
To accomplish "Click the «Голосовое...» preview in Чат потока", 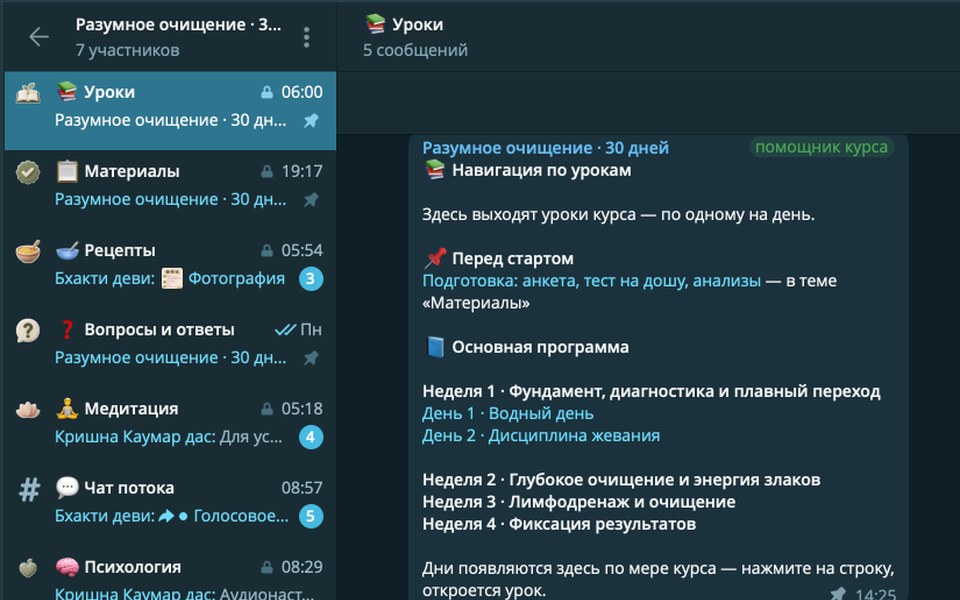I will pyautogui.click(x=241, y=516).
